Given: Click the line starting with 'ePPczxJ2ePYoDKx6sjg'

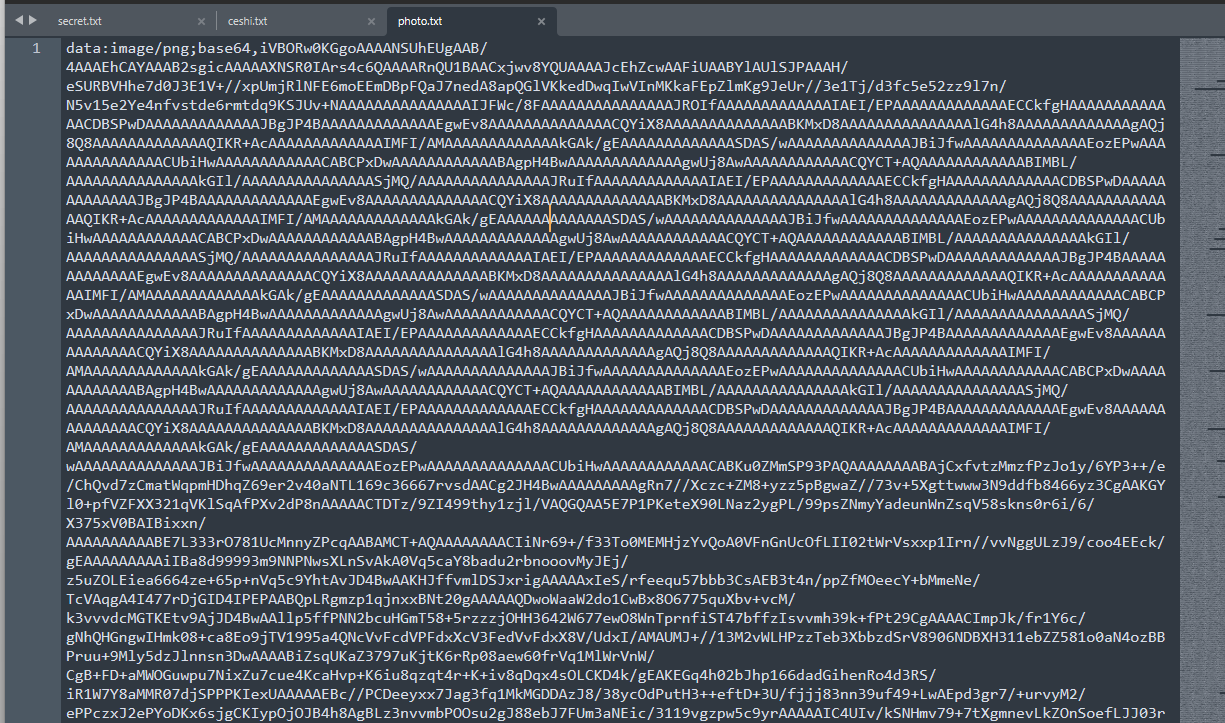Looking at the screenshot, I should point(615,713).
